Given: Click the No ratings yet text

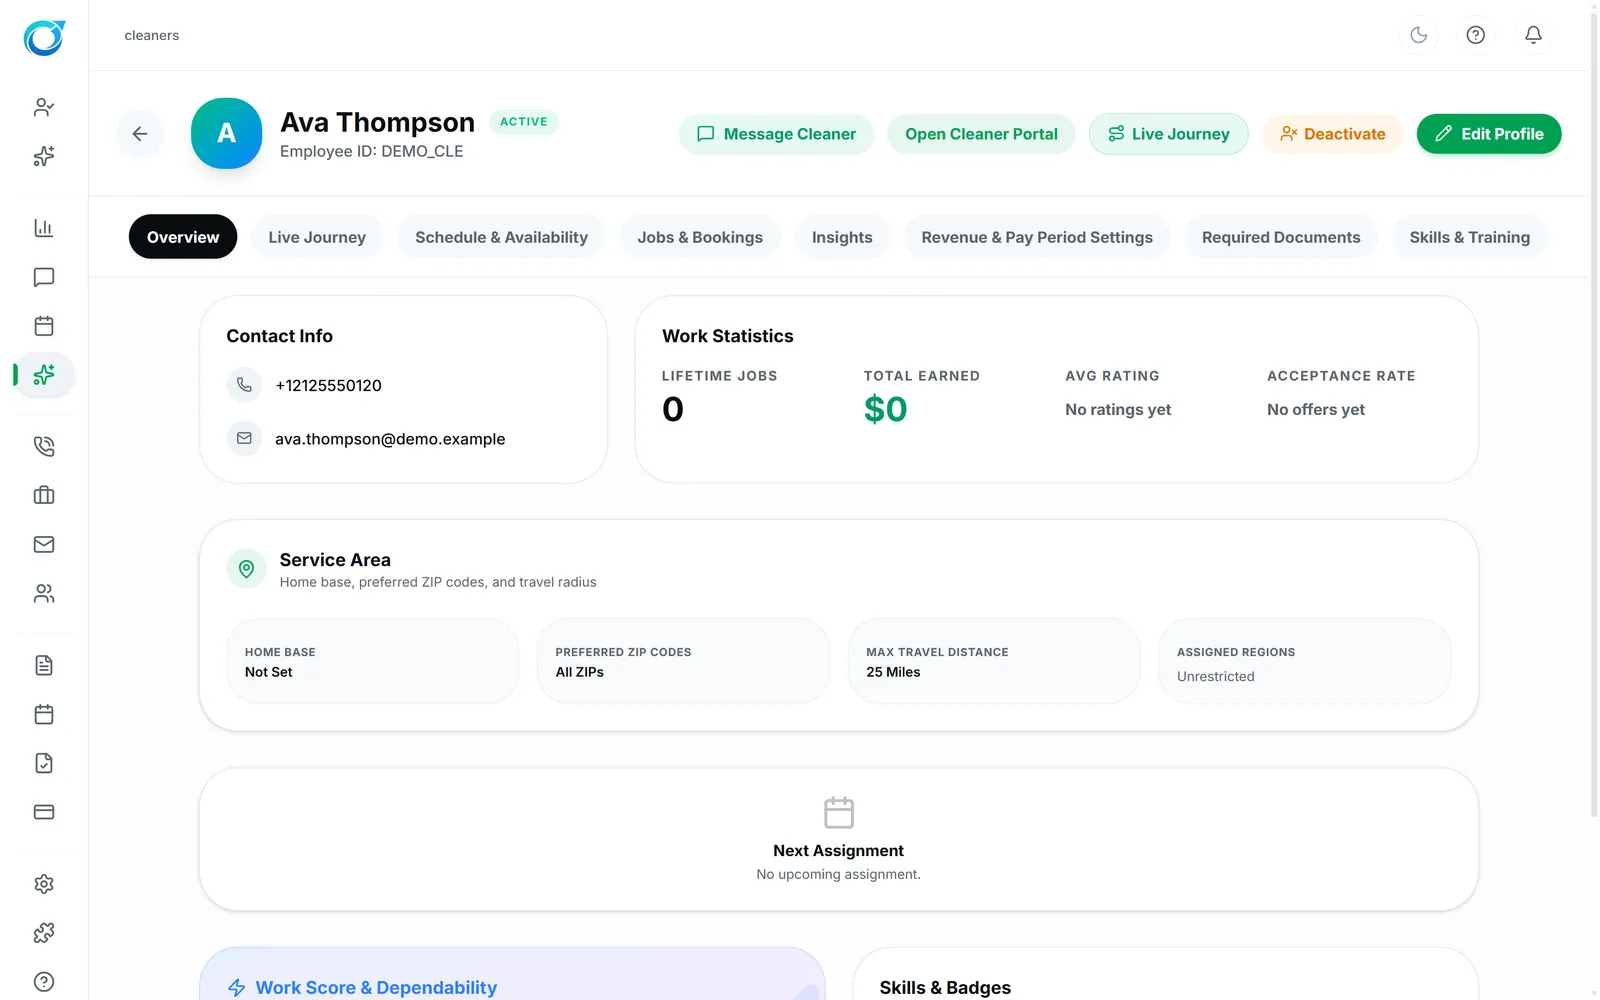Looking at the screenshot, I should click(1118, 409).
